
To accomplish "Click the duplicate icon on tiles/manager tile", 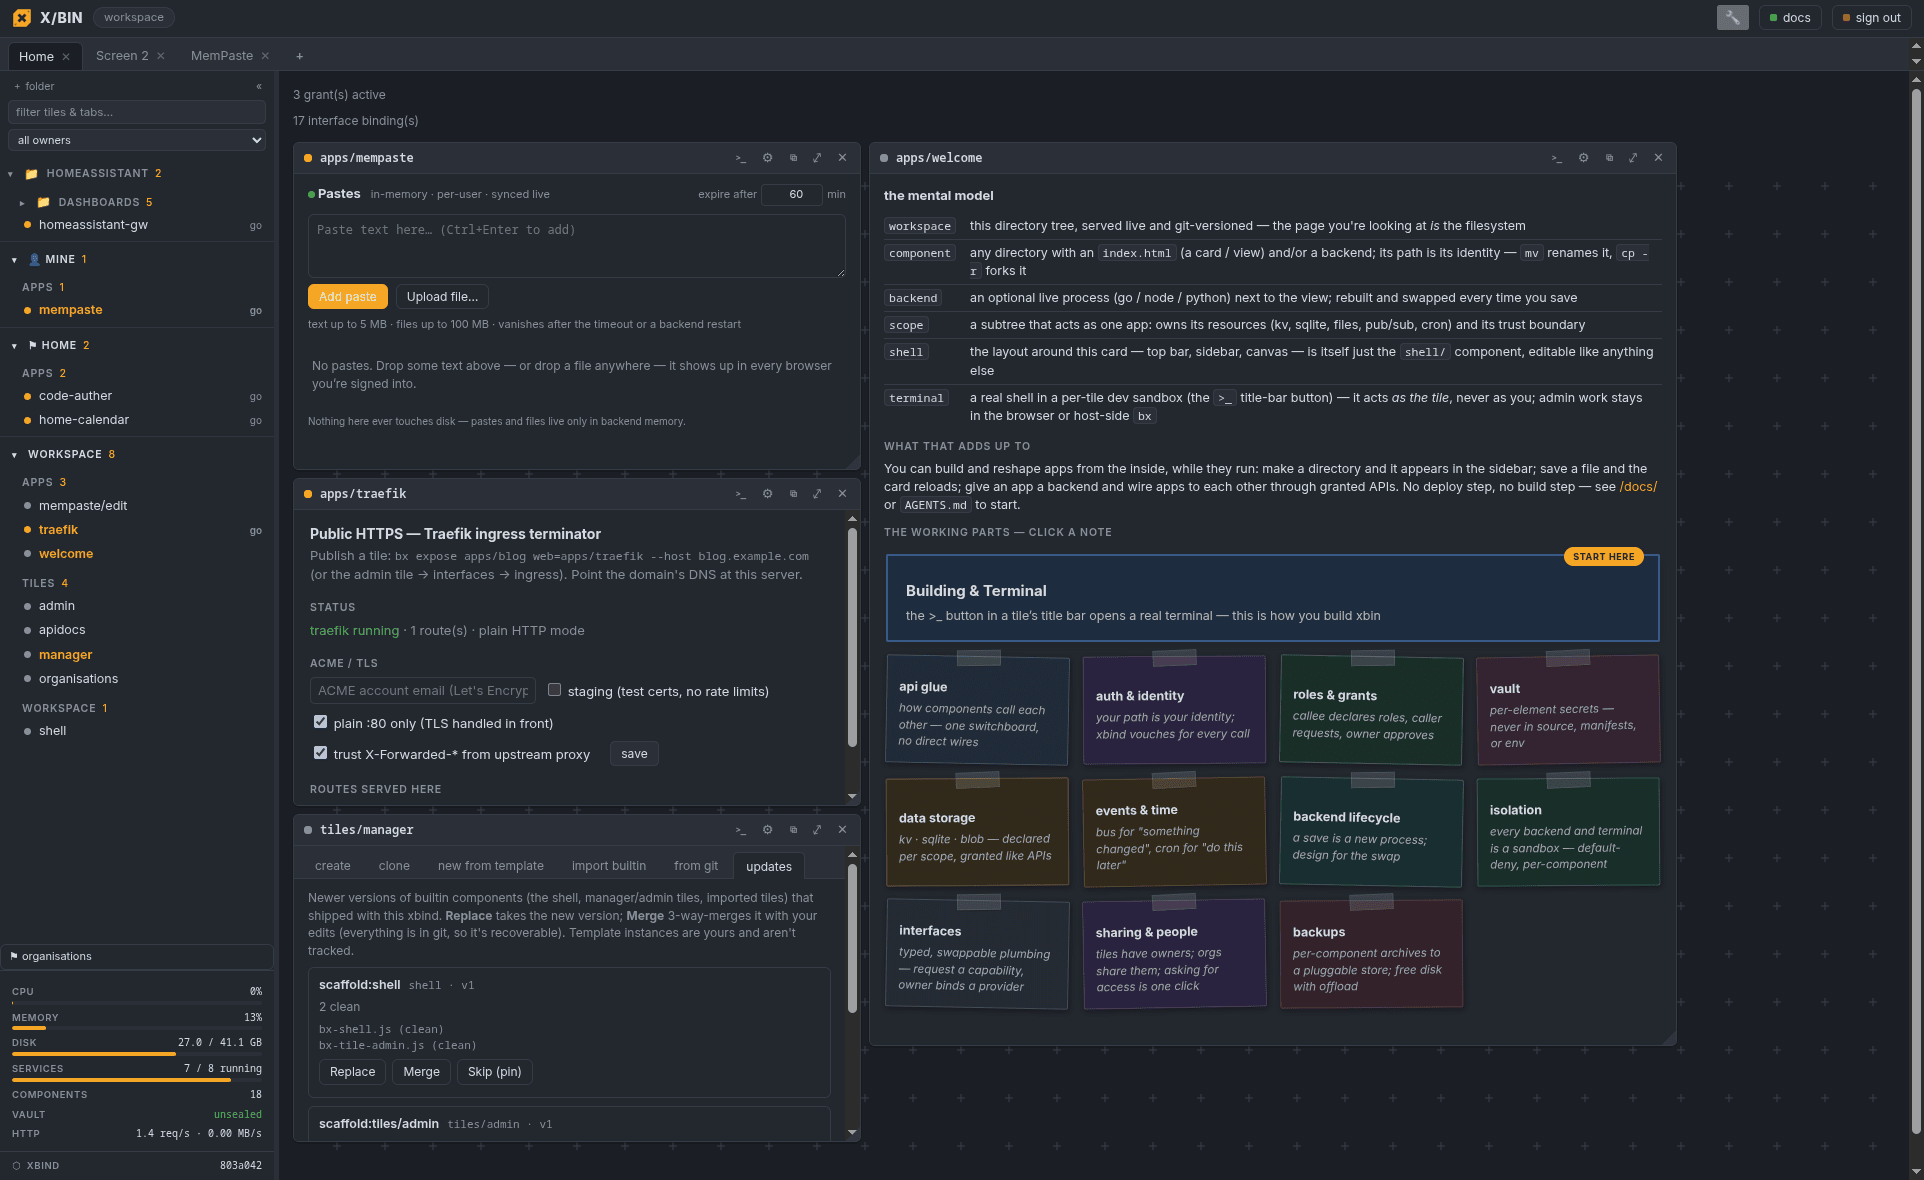I will tap(793, 830).
